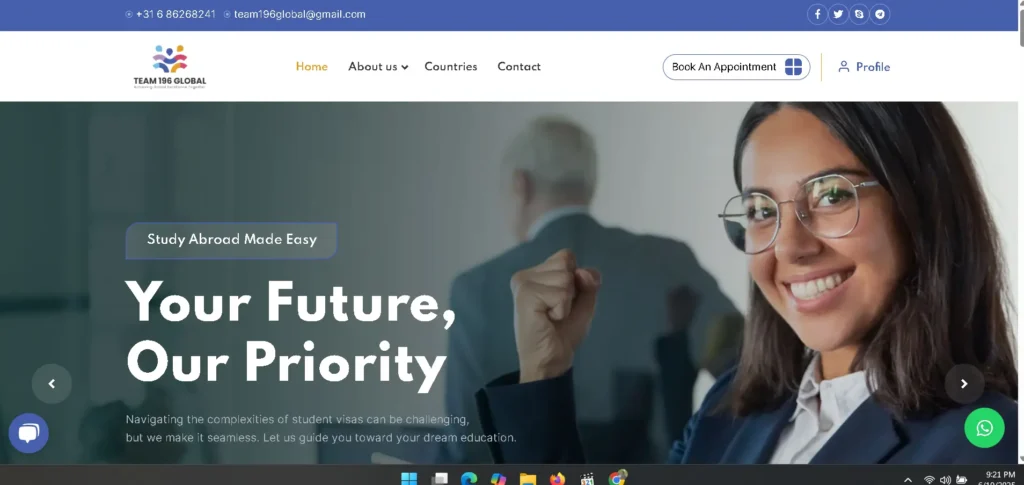The width and height of the screenshot is (1024, 485).
Task: Open the live chat bubble widget
Action: pyautogui.click(x=29, y=433)
